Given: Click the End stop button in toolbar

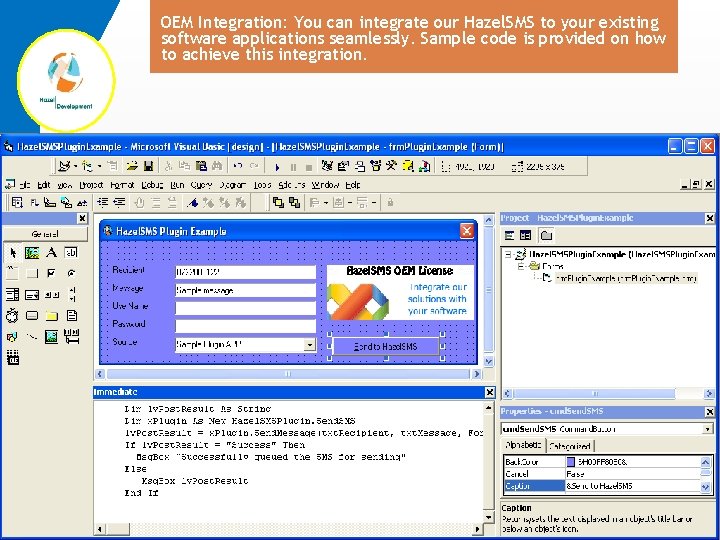Looking at the screenshot, I should coord(309,167).
